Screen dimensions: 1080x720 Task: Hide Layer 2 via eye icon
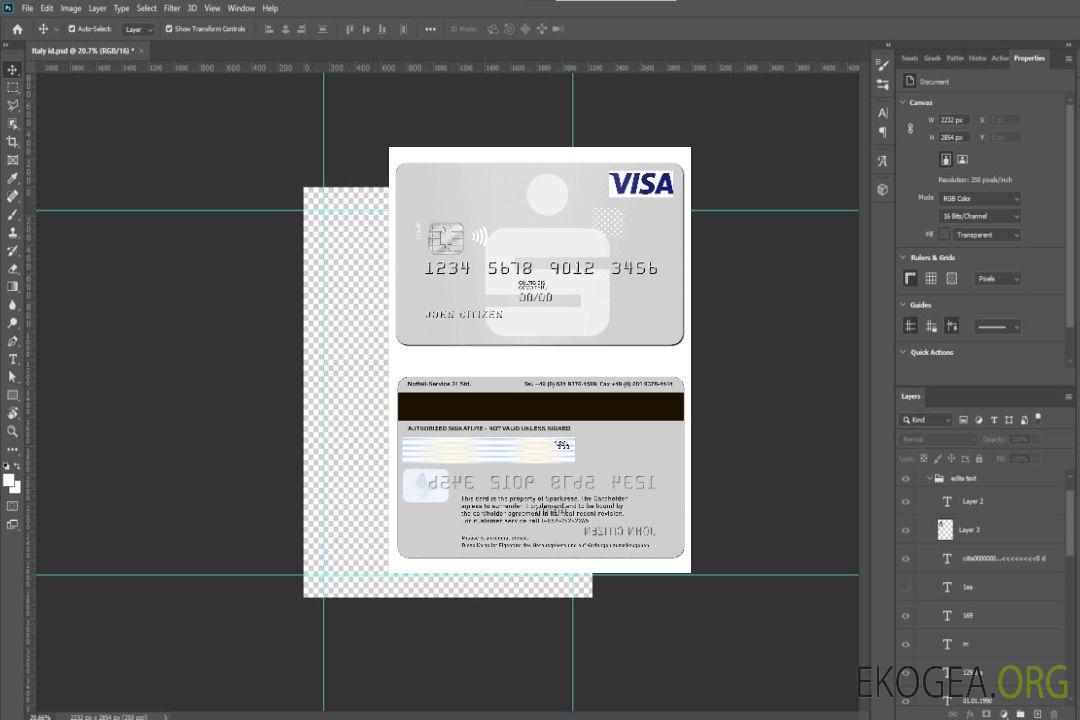[906, 502]
